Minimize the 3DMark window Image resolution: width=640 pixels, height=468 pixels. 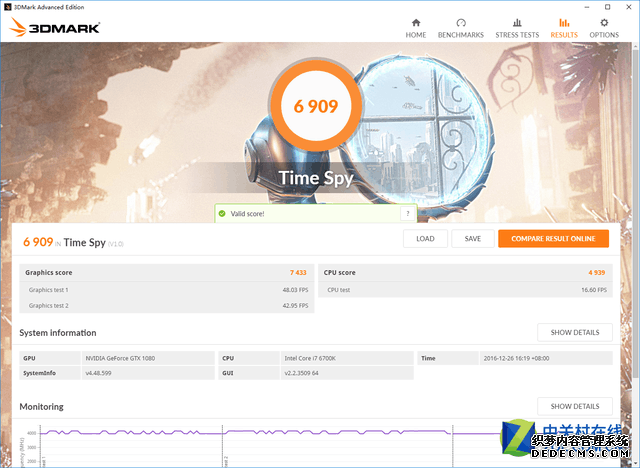tap(587, 7)
